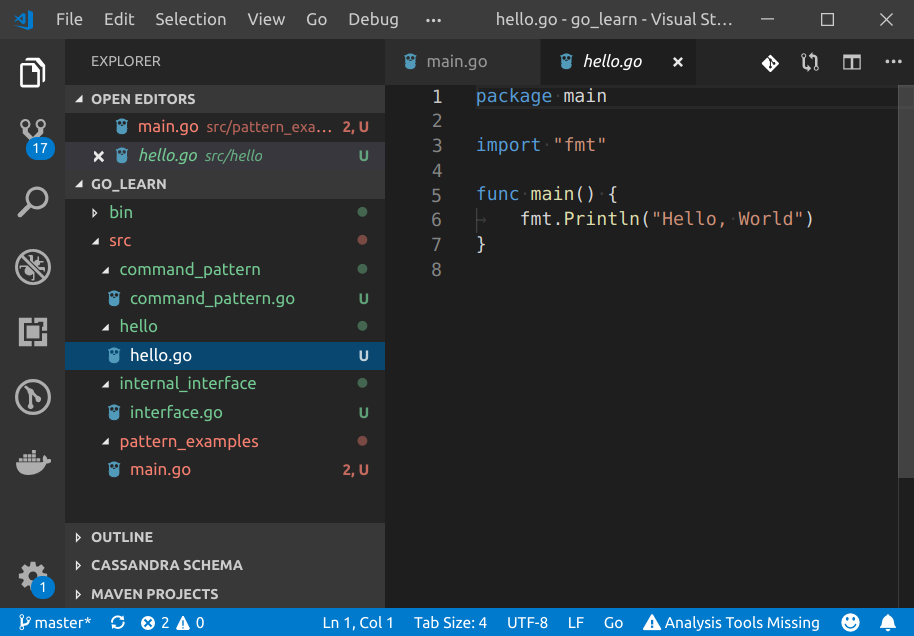Open the Search view in the activity bar

point(32,201)
